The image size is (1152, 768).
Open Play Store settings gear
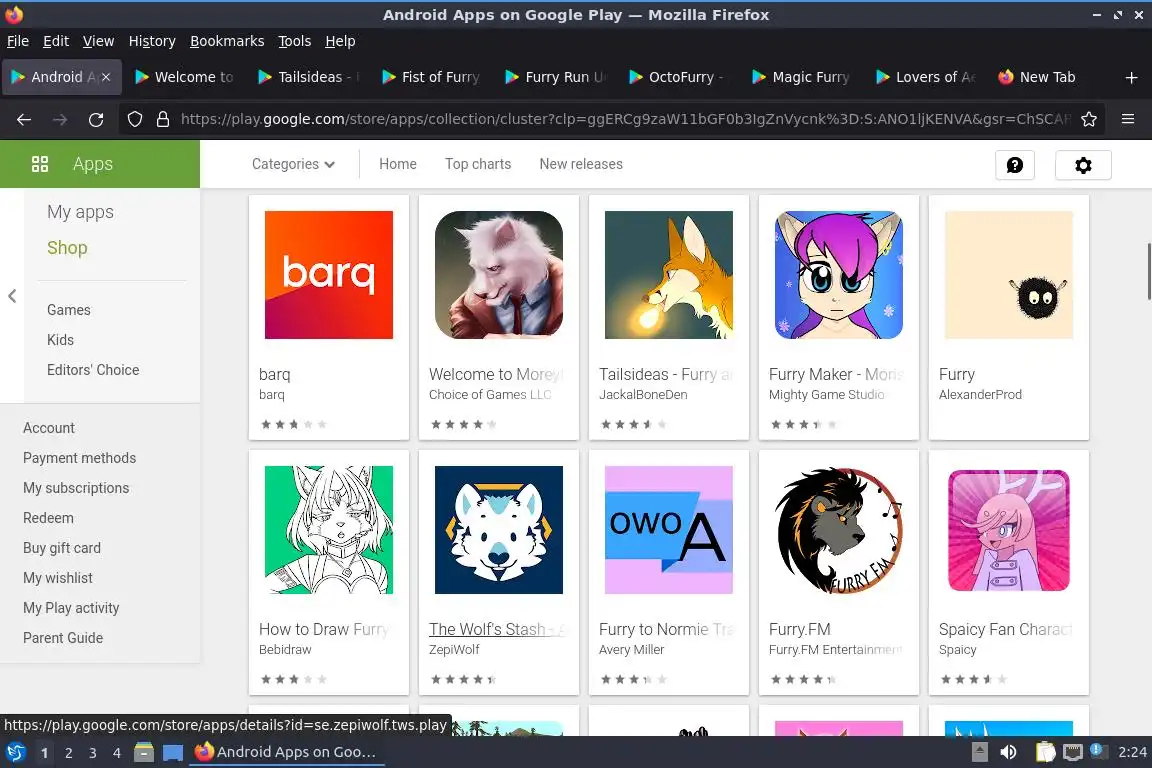pos(1083,165)
